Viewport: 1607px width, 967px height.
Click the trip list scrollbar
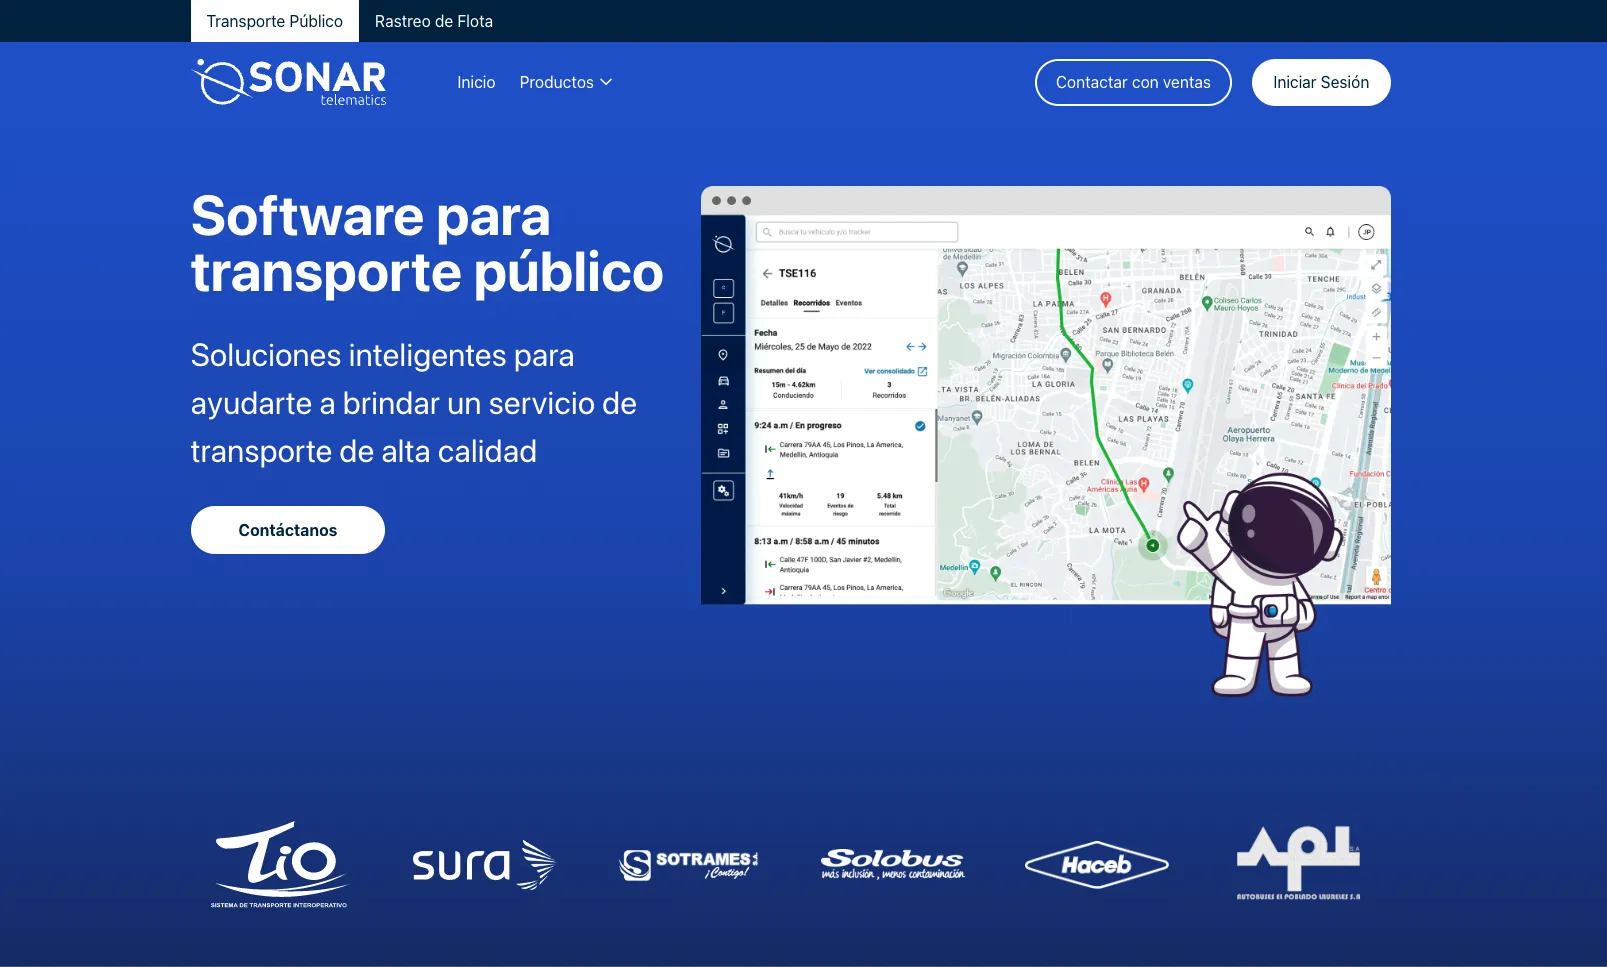936,446
